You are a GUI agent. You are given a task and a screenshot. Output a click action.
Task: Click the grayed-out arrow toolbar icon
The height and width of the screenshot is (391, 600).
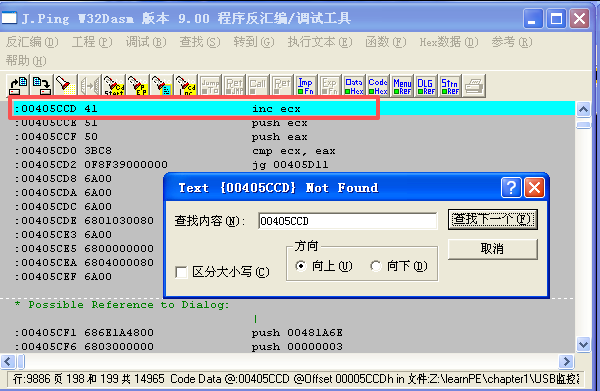pos(90,85)
